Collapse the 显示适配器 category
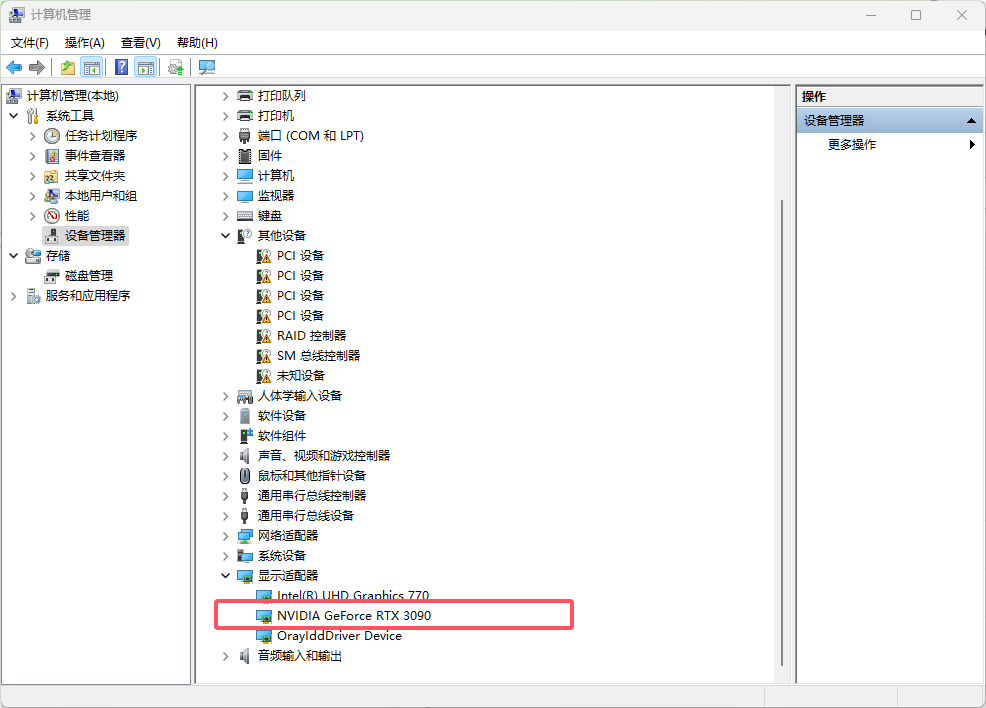Viewport: 986px width, 708px height. (x=225, y=575)
